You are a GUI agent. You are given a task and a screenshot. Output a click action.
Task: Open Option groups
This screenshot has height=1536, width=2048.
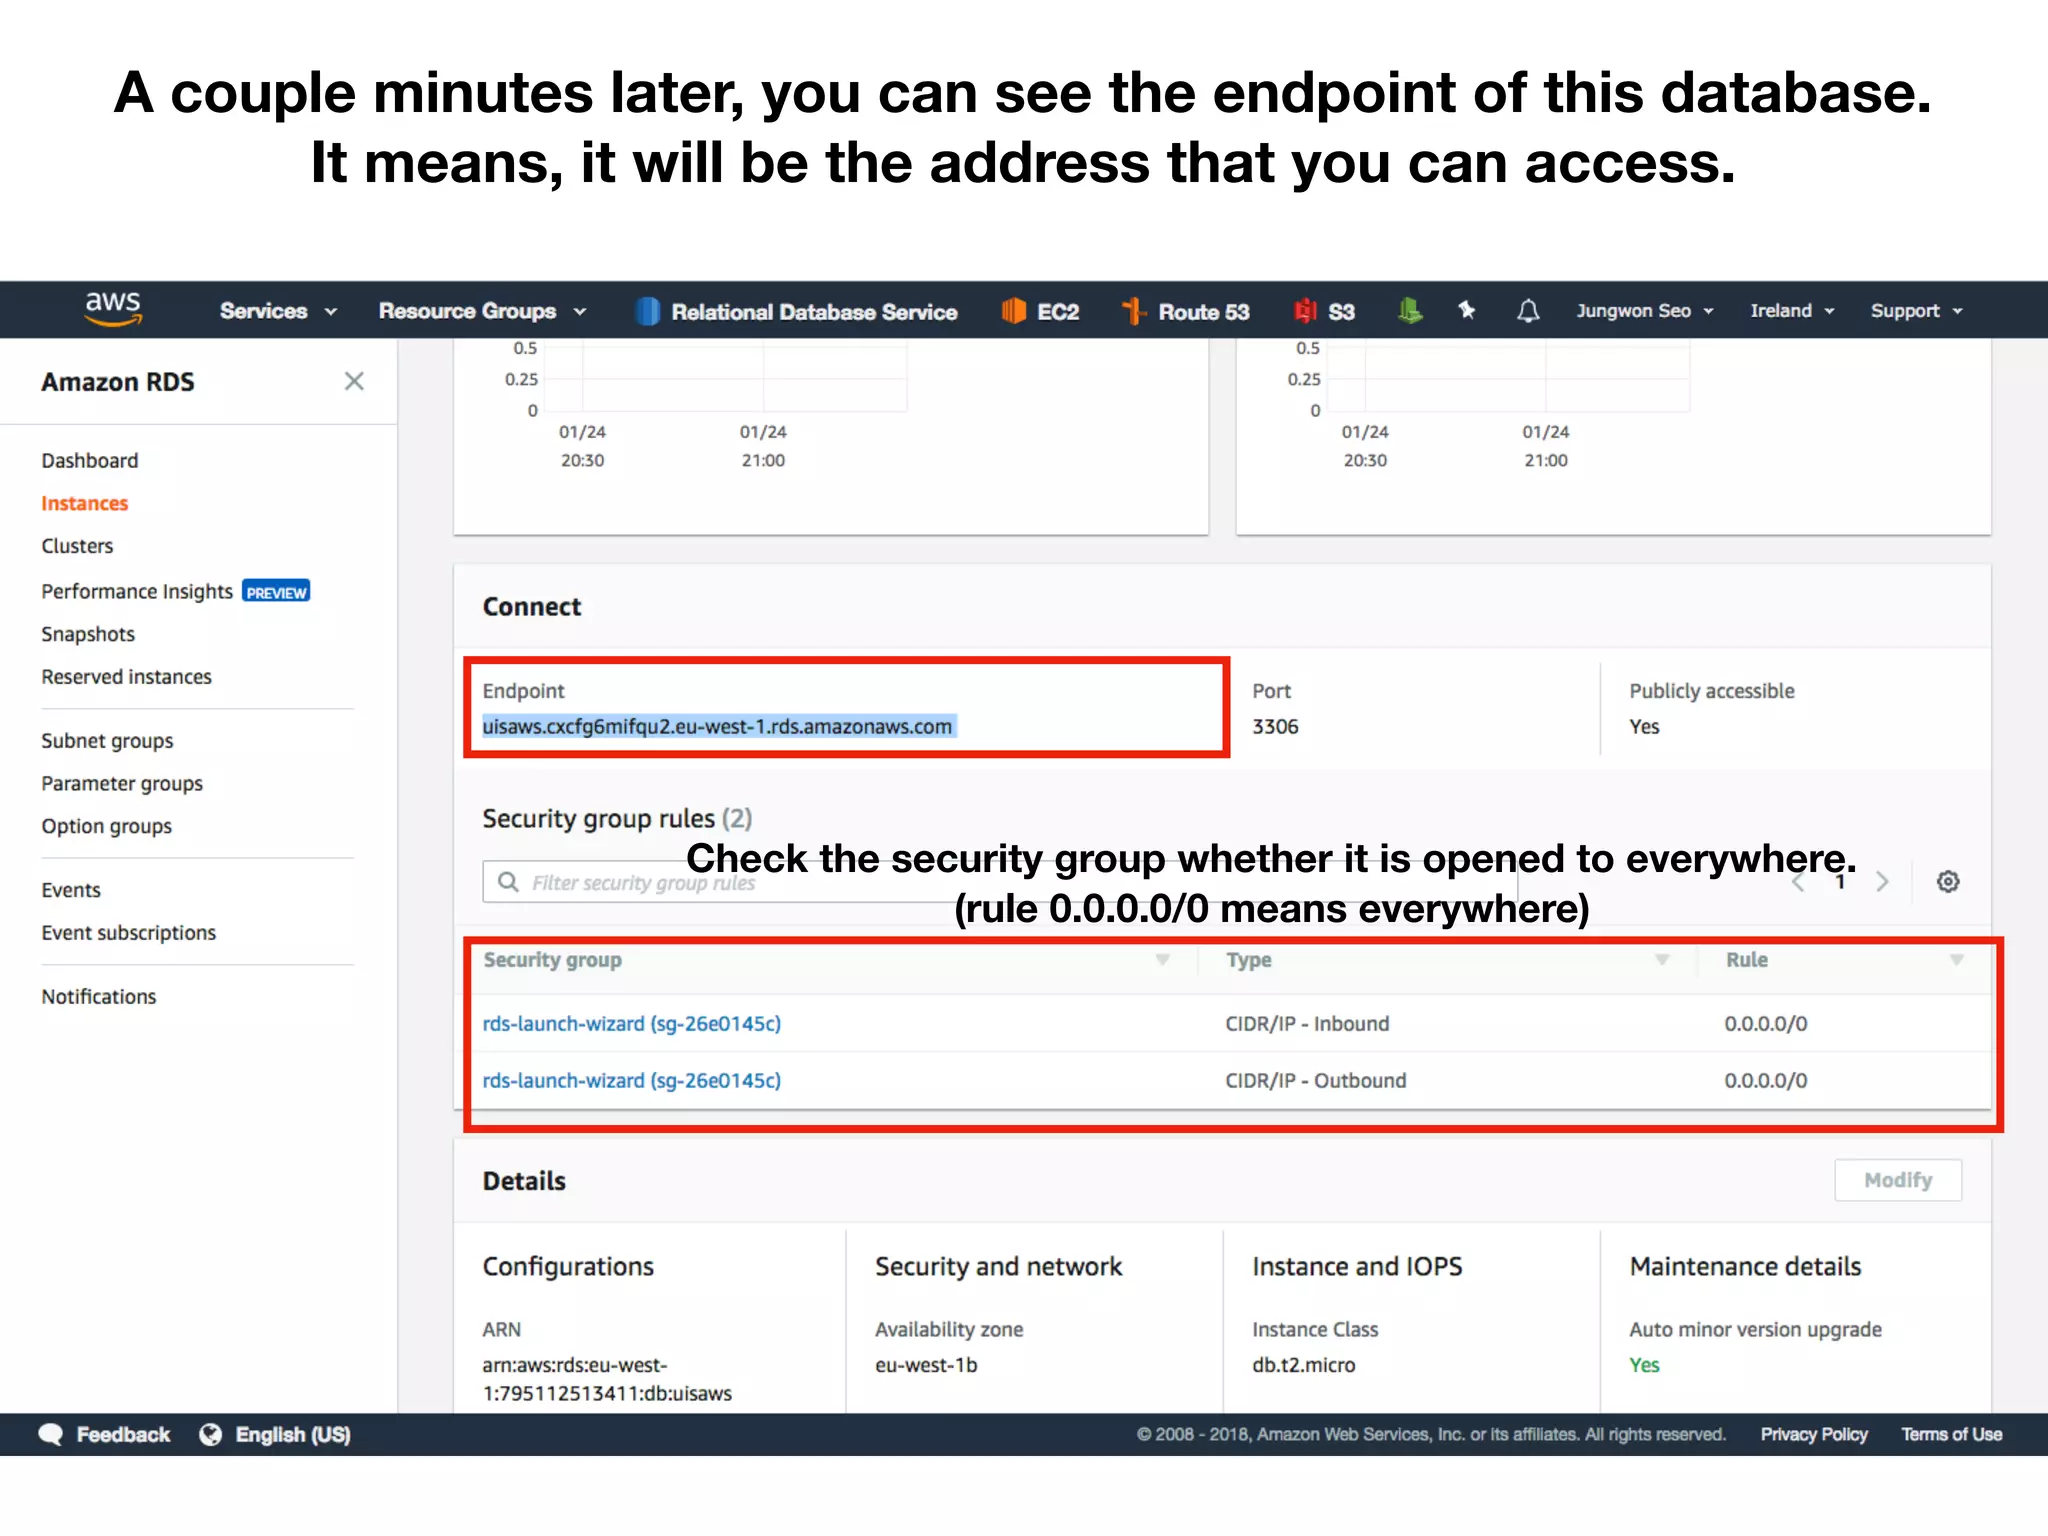(107, 827)
